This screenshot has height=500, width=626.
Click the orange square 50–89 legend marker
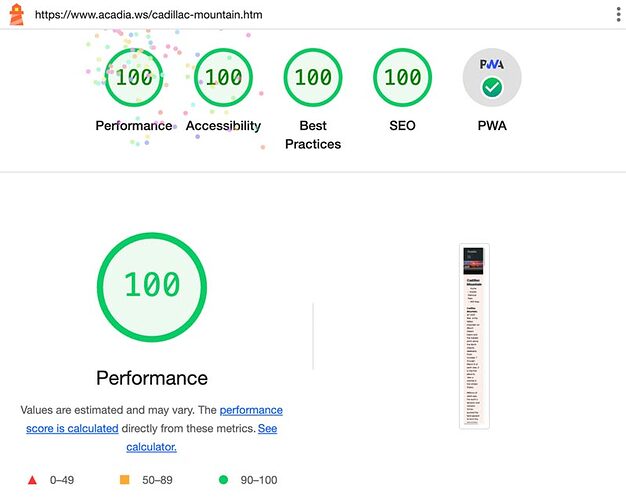click(125, 480)
